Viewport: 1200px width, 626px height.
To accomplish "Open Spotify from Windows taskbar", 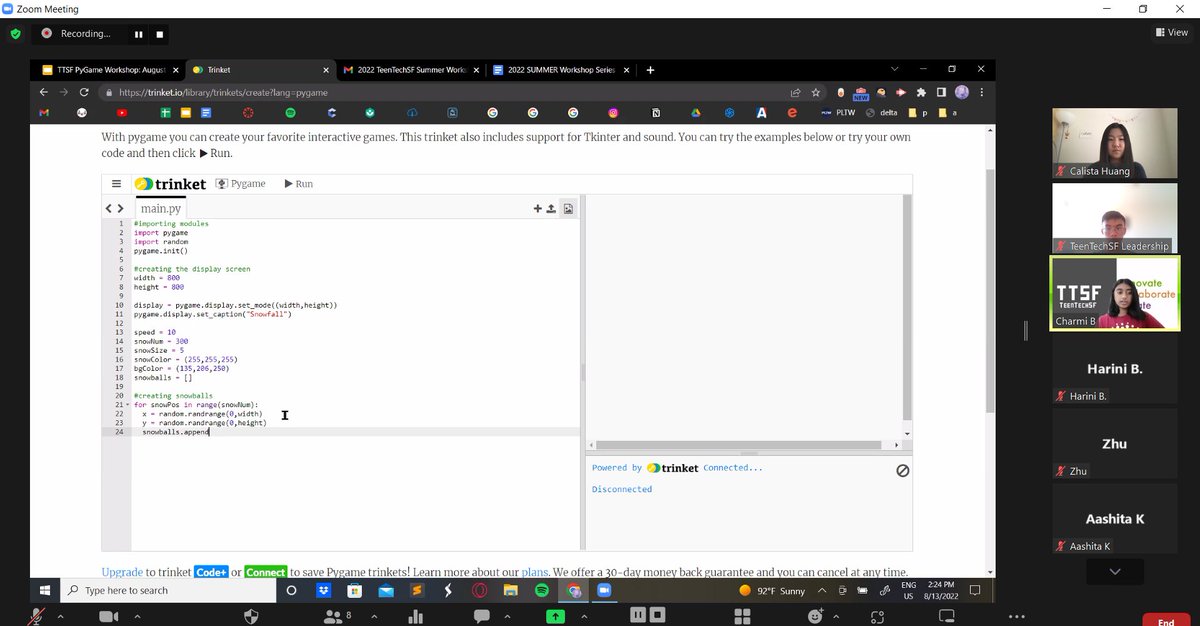I will [x=541, y=590].
